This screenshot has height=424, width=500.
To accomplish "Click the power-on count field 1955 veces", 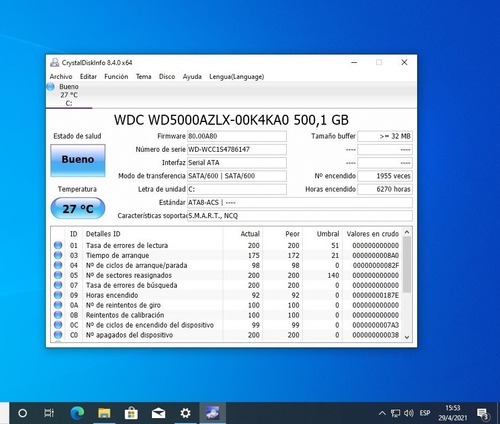I will tap(385, 176).
